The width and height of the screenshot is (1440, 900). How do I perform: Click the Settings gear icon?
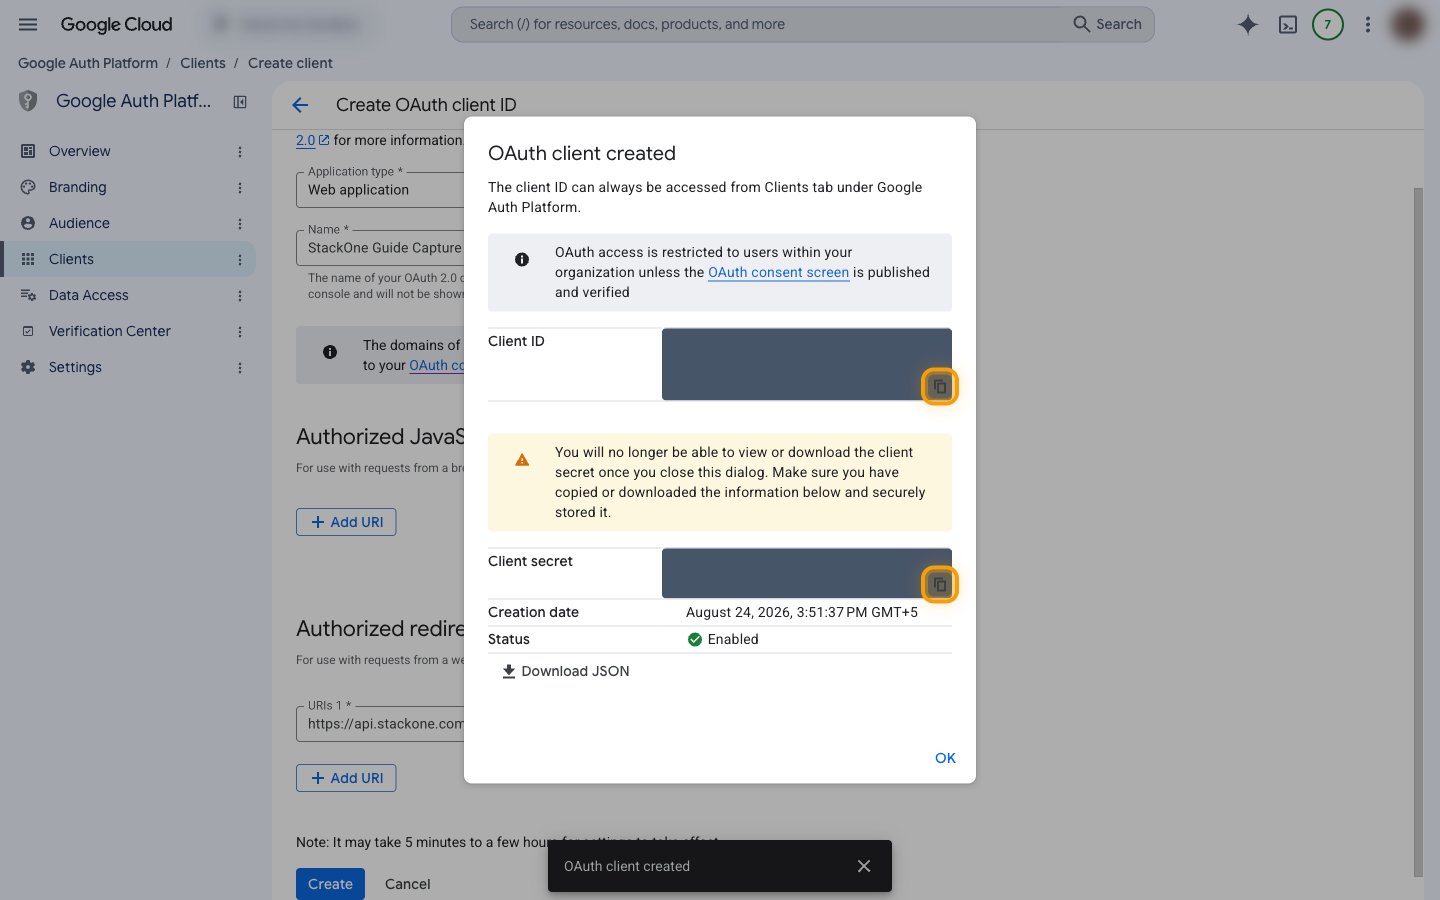click(x=28, y=367)
